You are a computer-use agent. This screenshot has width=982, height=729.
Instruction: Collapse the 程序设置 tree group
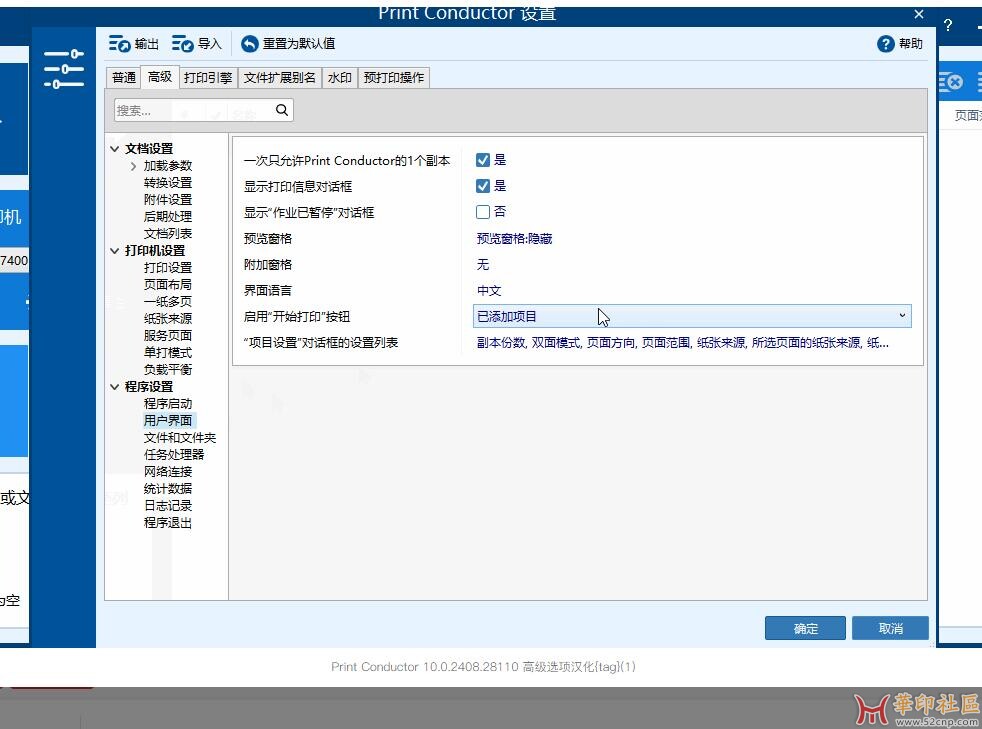pyautogui.click(x=115, y=387)
